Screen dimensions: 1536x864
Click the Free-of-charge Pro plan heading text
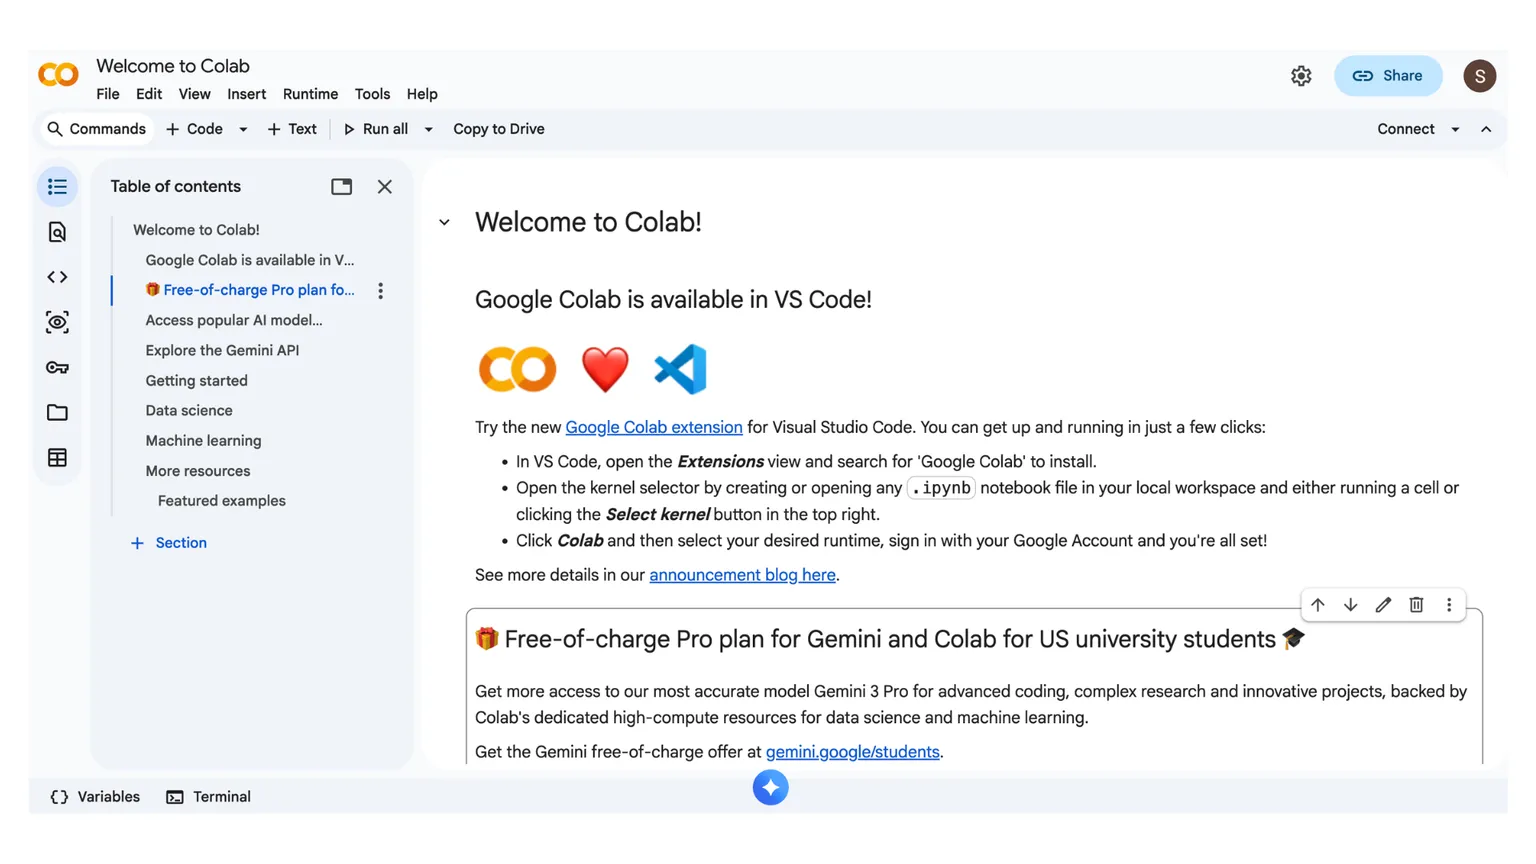click(890, 639)
